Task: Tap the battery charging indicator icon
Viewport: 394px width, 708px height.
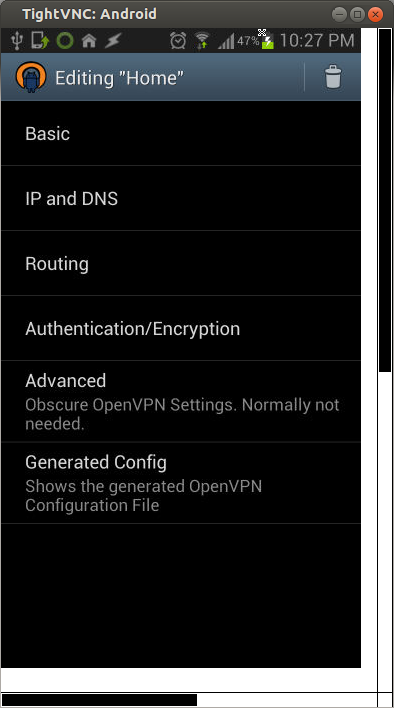Action: pos(268,42)
